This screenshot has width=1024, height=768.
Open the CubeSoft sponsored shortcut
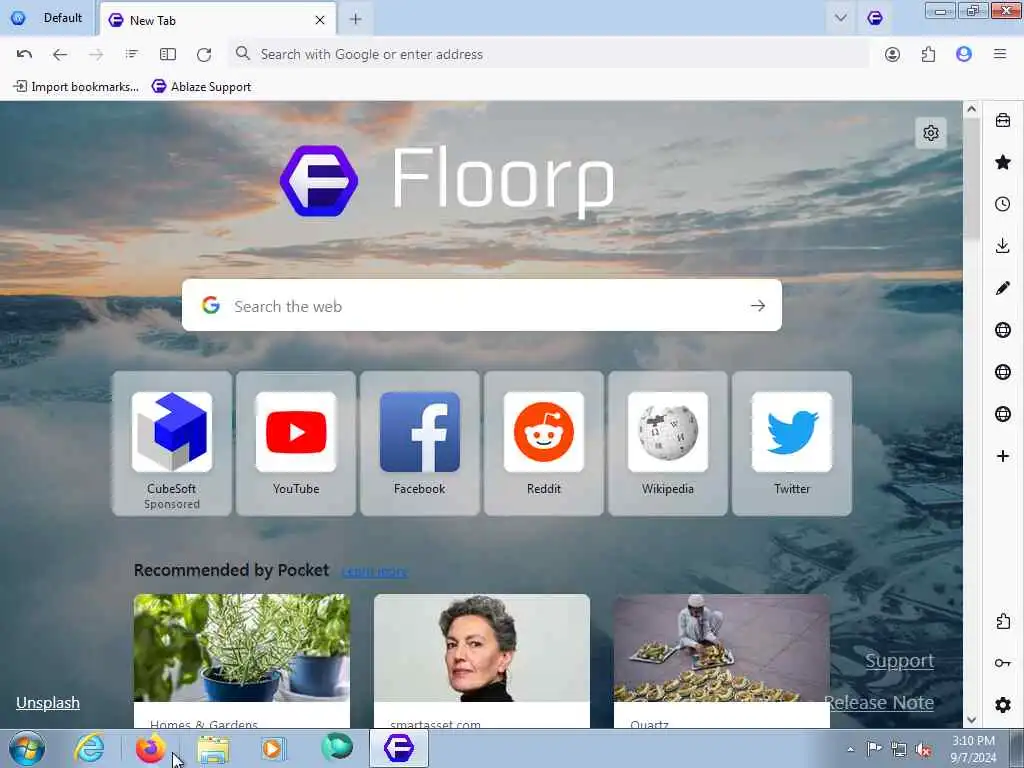[x=172, y=443]
